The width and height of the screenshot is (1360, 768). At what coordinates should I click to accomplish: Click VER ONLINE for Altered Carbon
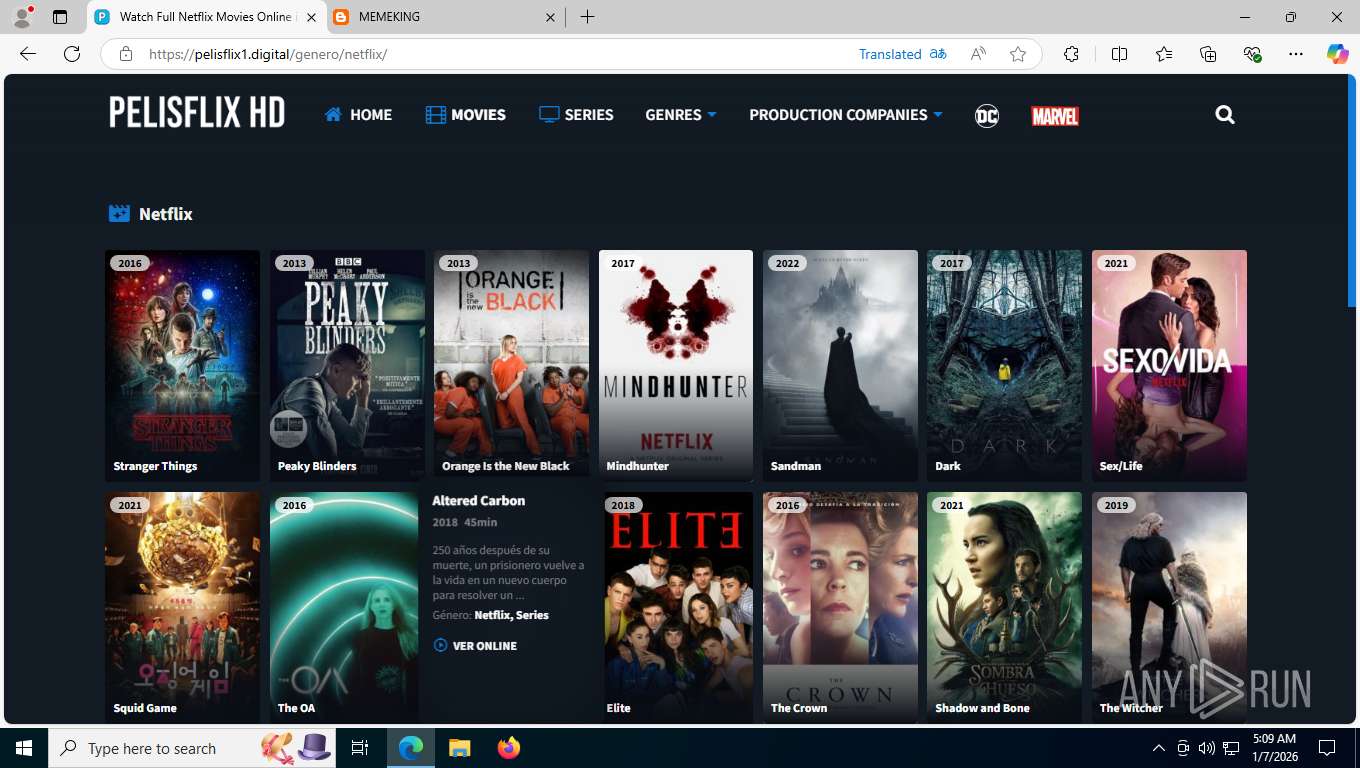[475, 646]
